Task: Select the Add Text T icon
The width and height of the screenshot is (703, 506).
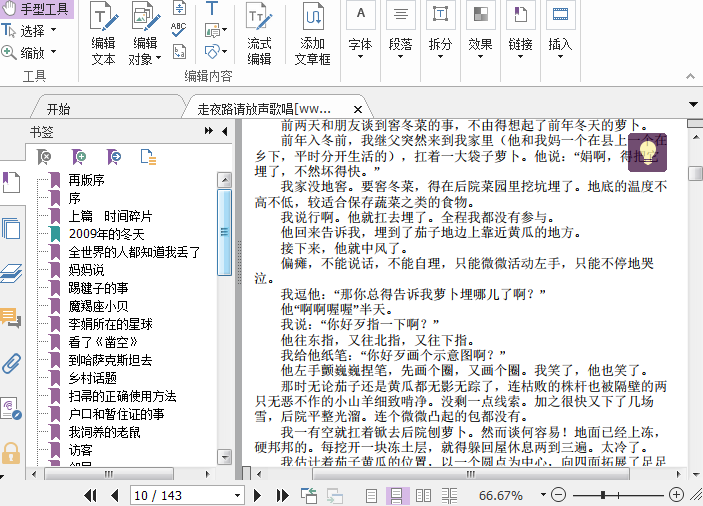Action: coord(212,8)
